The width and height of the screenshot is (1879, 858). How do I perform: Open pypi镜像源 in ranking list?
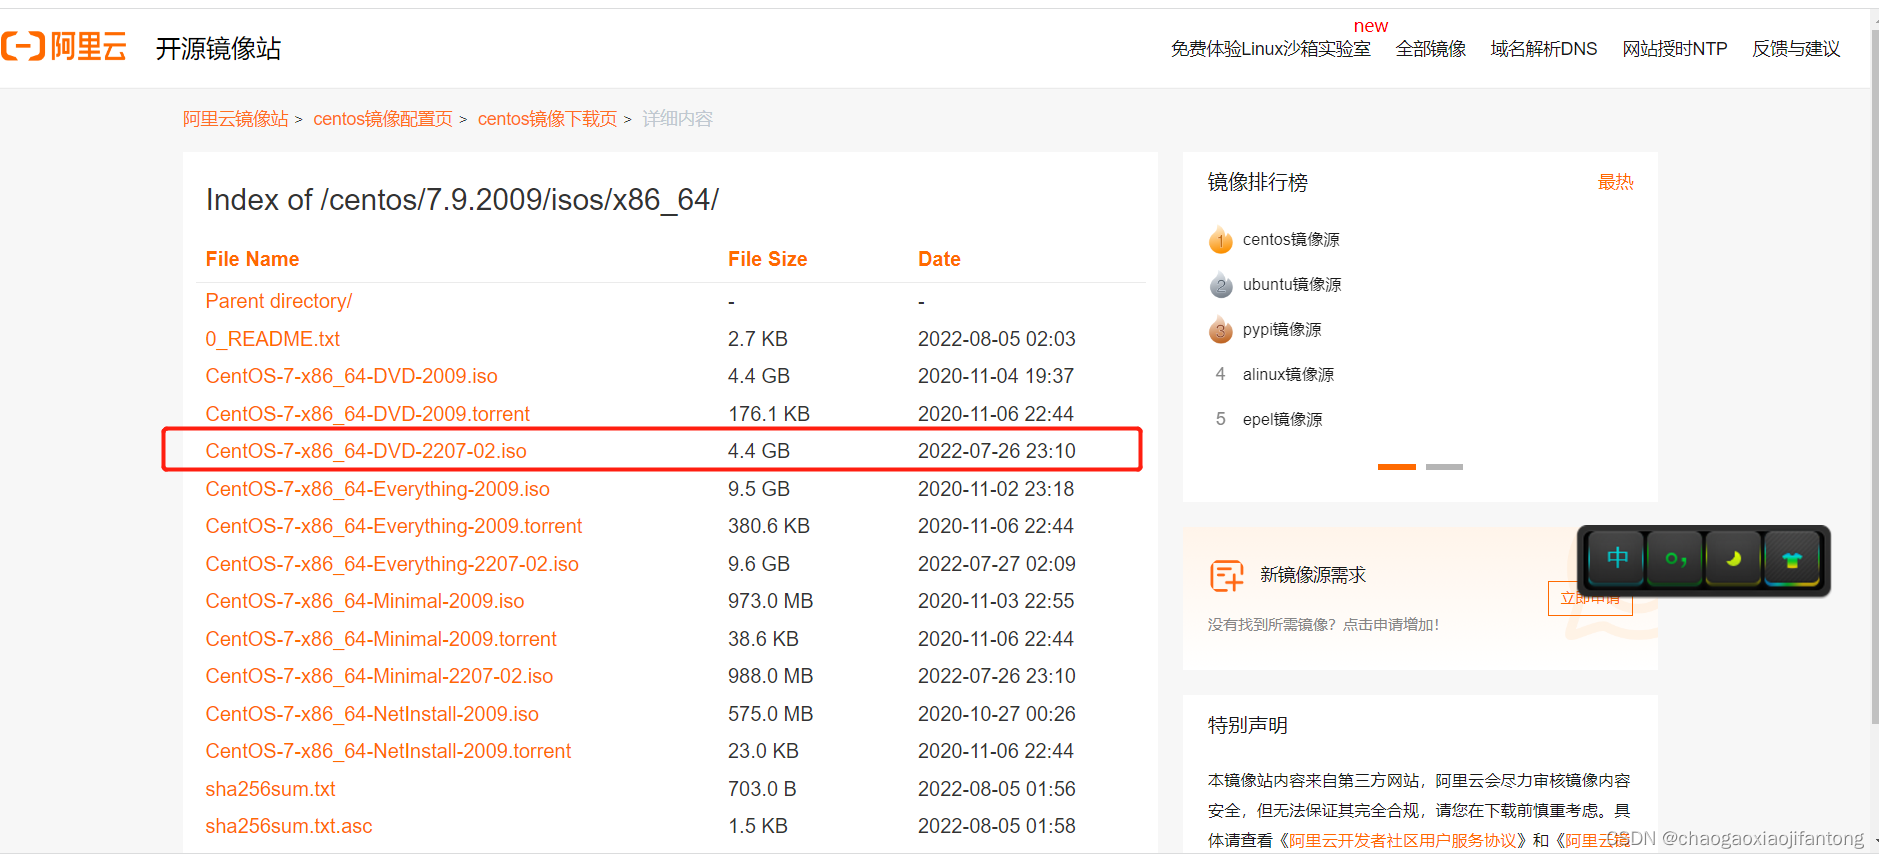coord(1282,330)
